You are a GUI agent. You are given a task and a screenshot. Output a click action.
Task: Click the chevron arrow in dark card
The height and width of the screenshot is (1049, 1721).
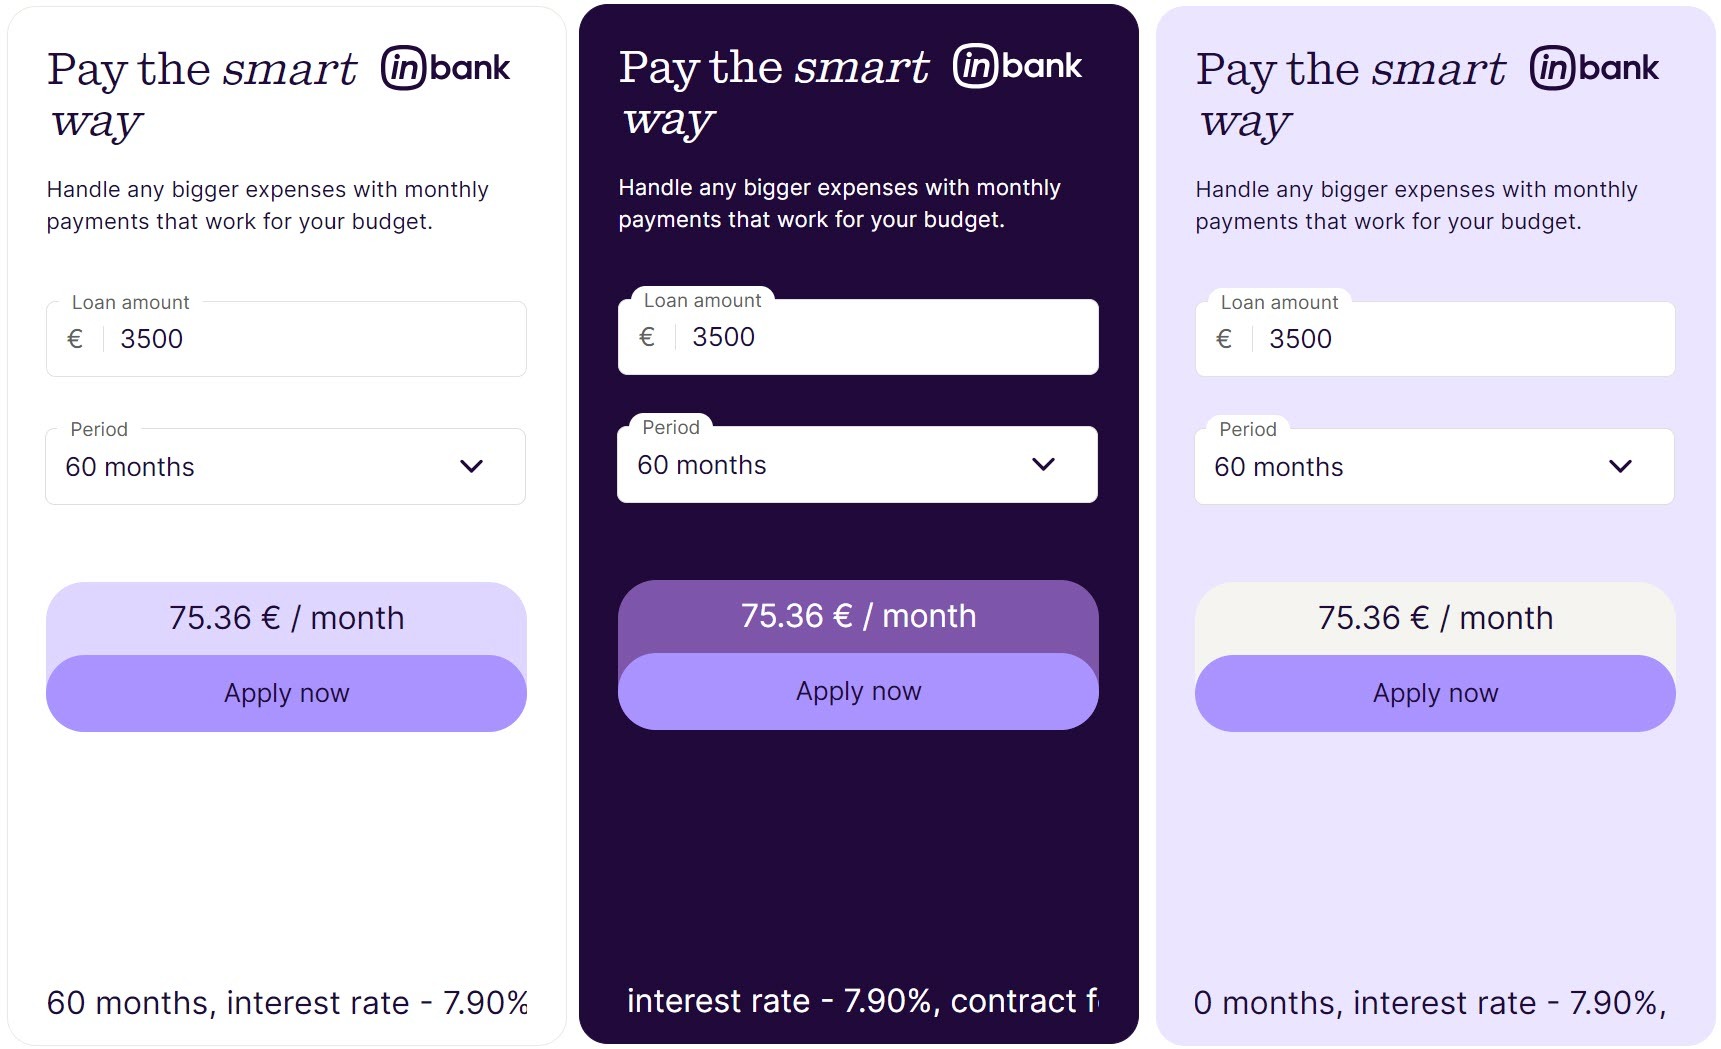1044,464
